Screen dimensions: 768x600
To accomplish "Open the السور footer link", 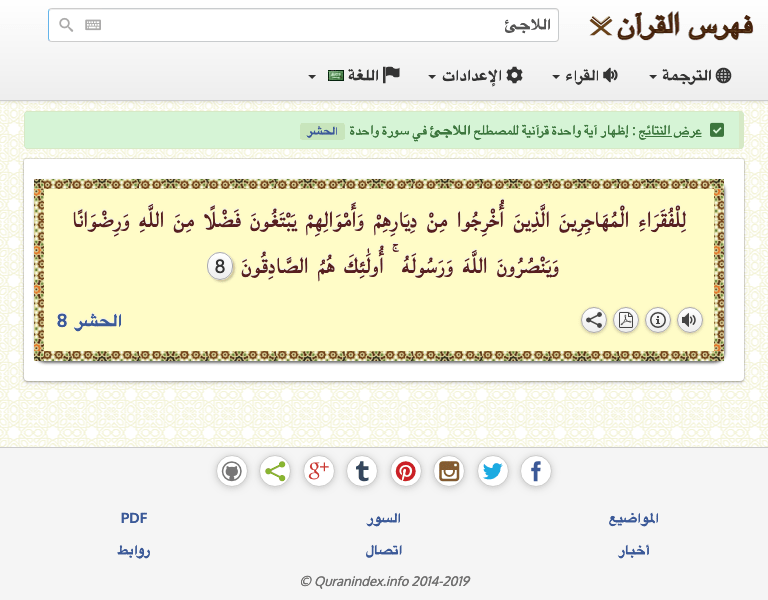I will [x=384, y=518].
